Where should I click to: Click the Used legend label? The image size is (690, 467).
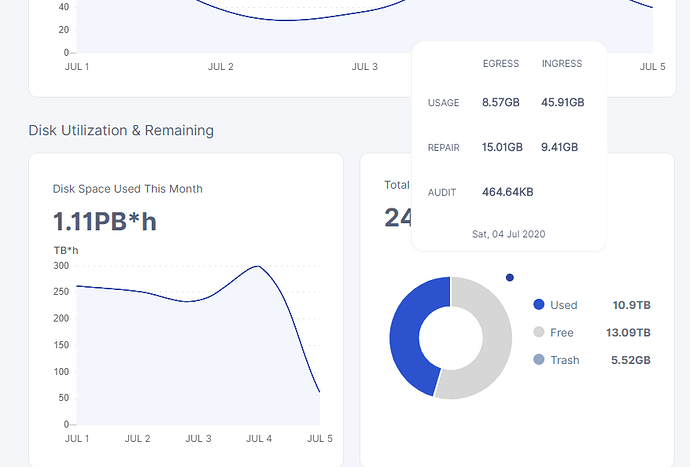(564, 305)
